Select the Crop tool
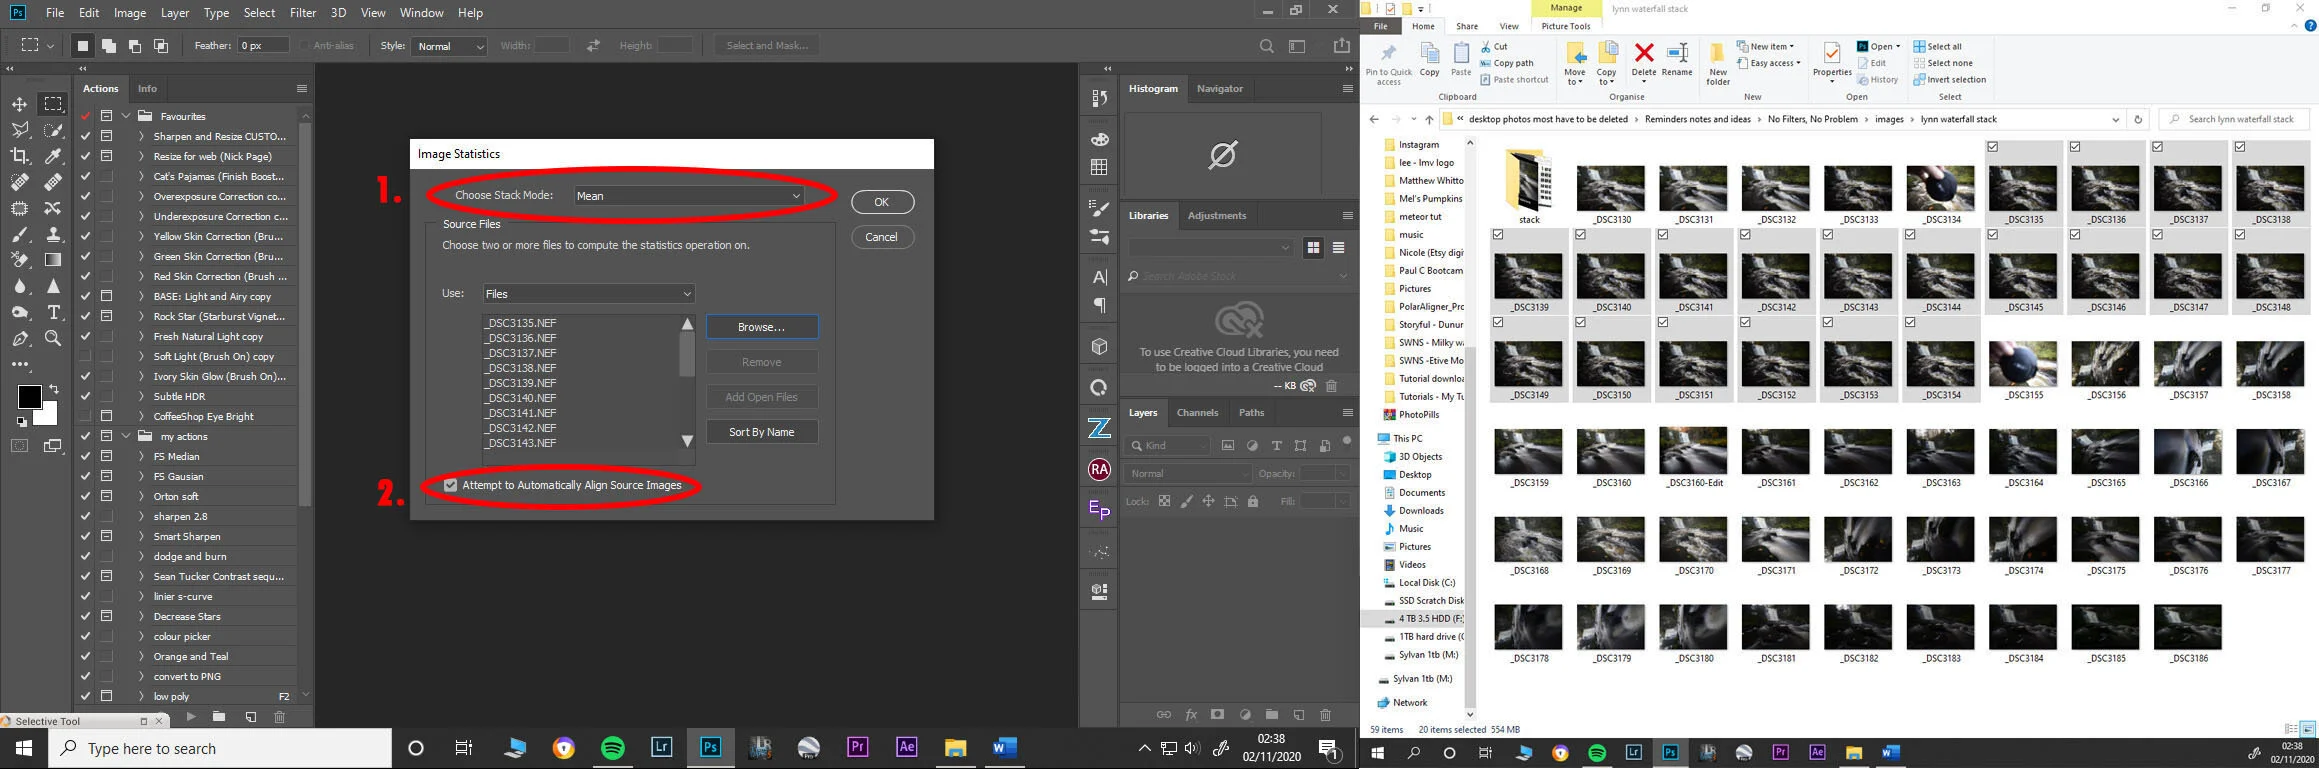Viewport: 2319px width, 769px height. click(x=19, y=156)
